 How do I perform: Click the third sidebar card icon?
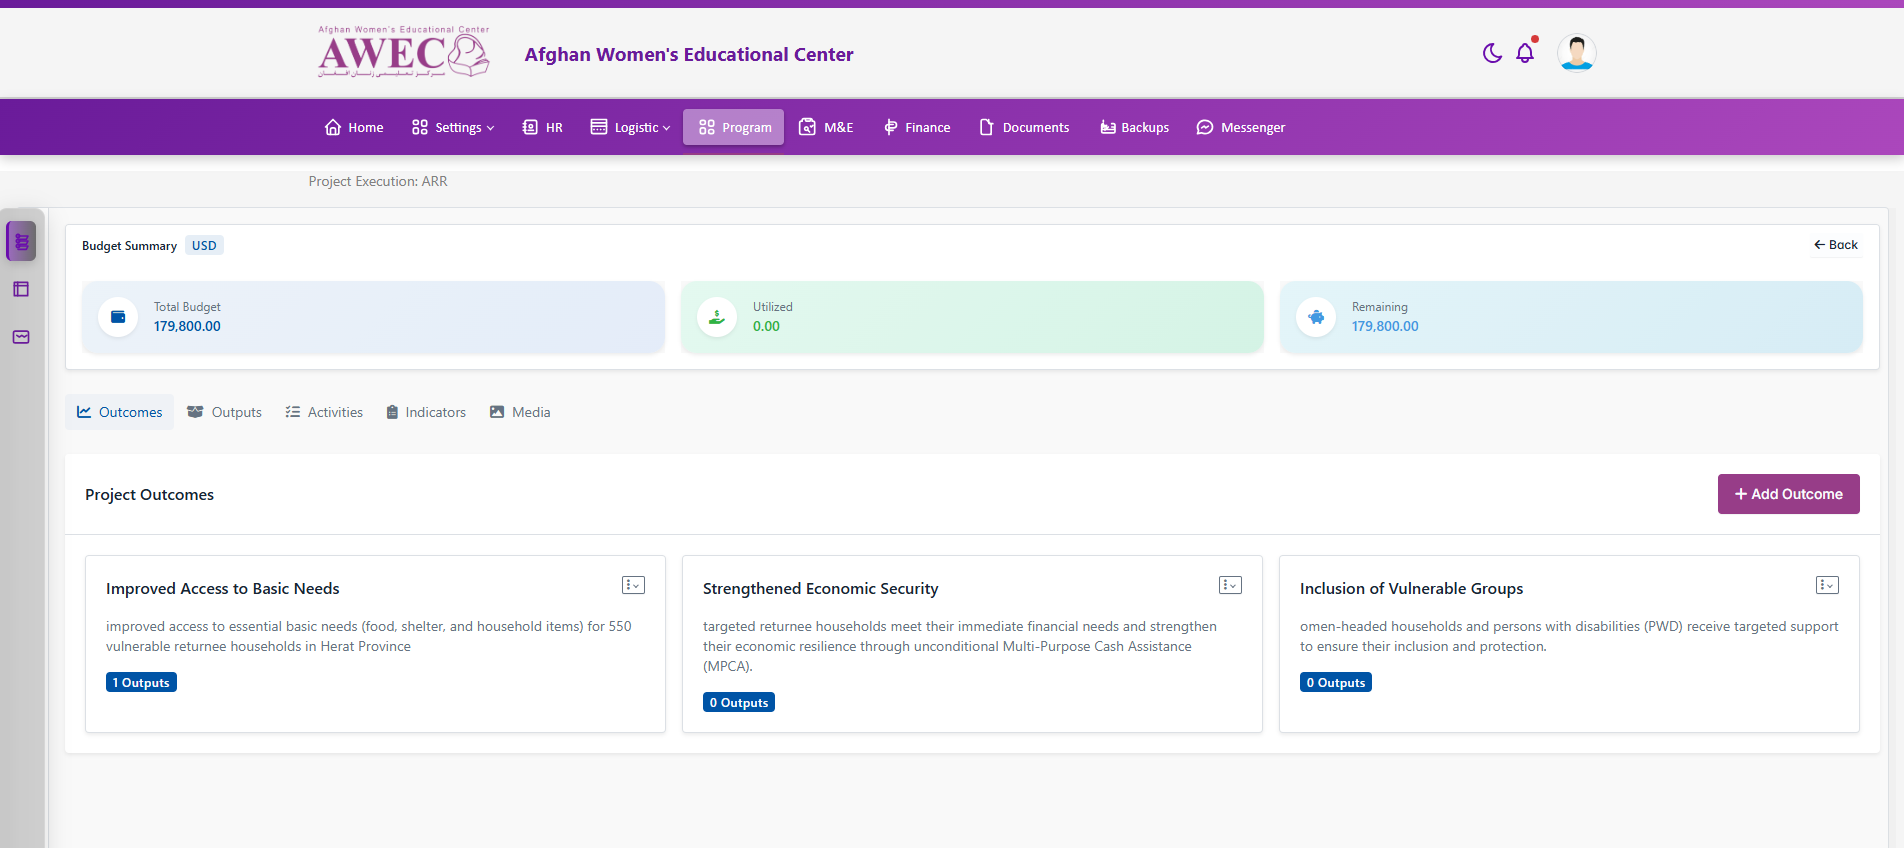pyautogui.click(x=21, y=337)
